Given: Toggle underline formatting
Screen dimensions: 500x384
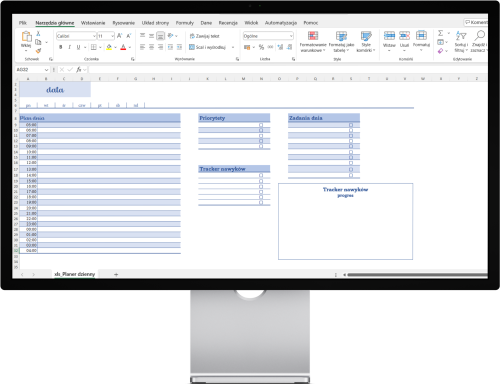Looking at the screenshot, I should pos(78,47).
